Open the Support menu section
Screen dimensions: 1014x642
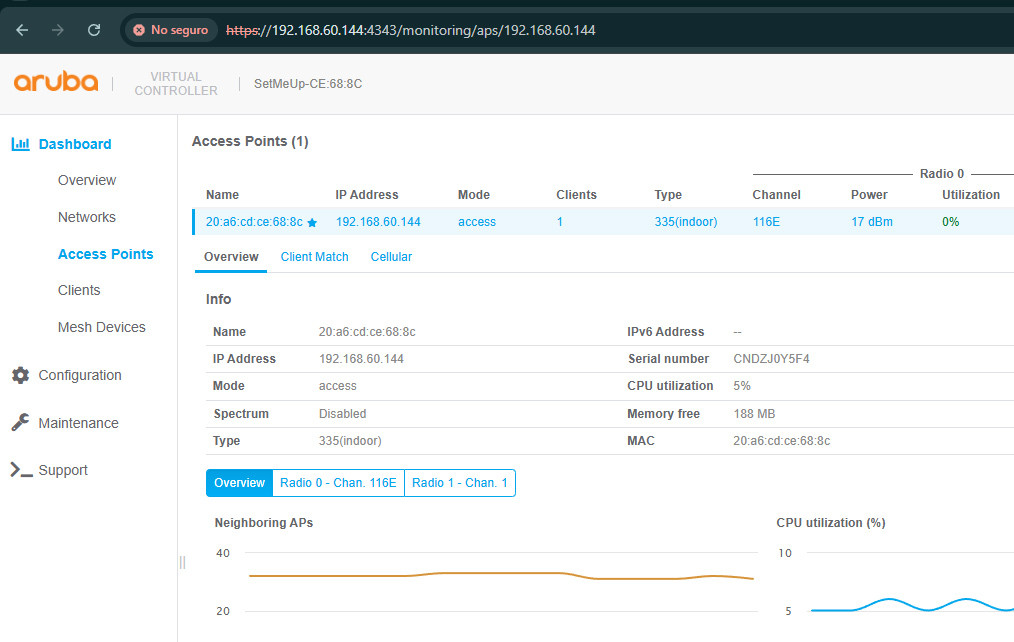(62, 470)
